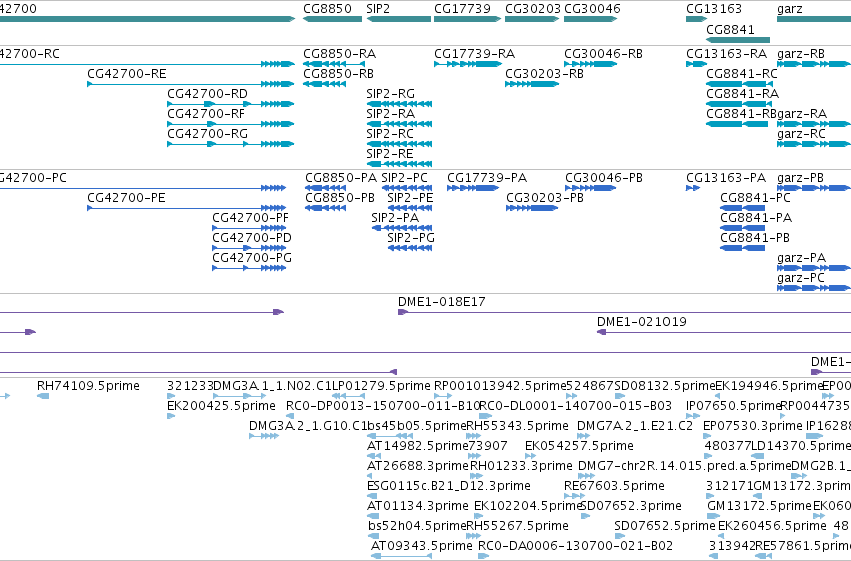The image size is (851, 561).
Task: Select protein SIP2-PA
Action: pos(402,228)
